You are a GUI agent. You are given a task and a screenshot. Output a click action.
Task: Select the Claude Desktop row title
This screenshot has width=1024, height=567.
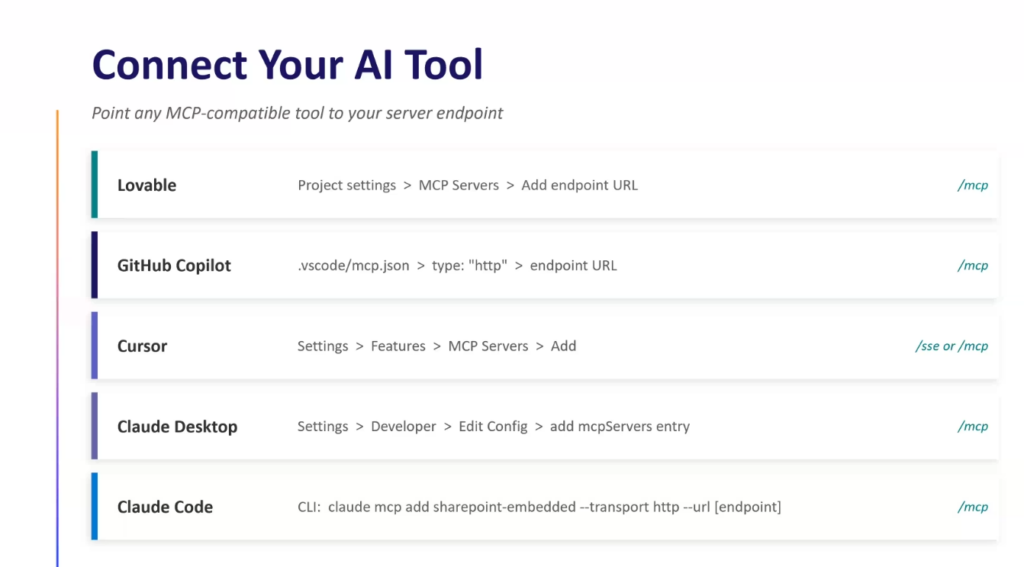coord(177,426)
